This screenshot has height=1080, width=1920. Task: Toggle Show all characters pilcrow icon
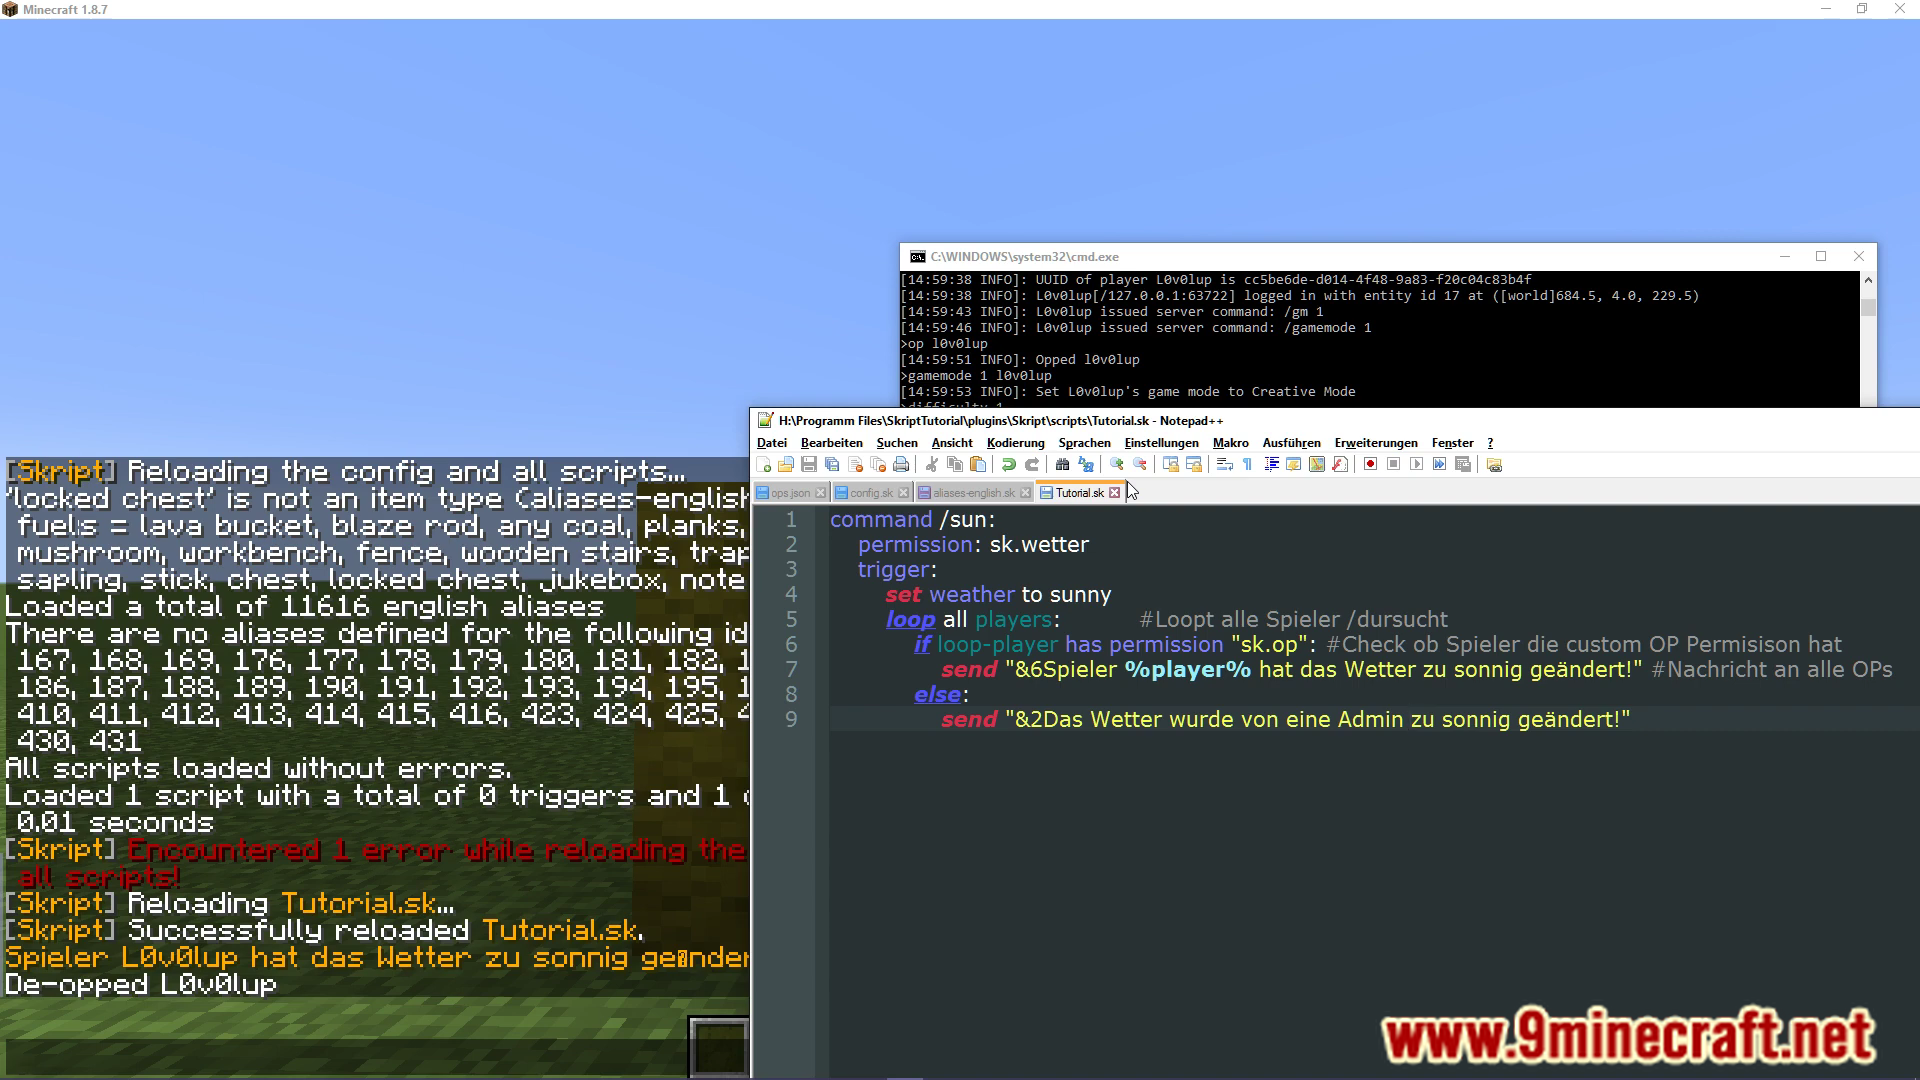point(1247,464)
